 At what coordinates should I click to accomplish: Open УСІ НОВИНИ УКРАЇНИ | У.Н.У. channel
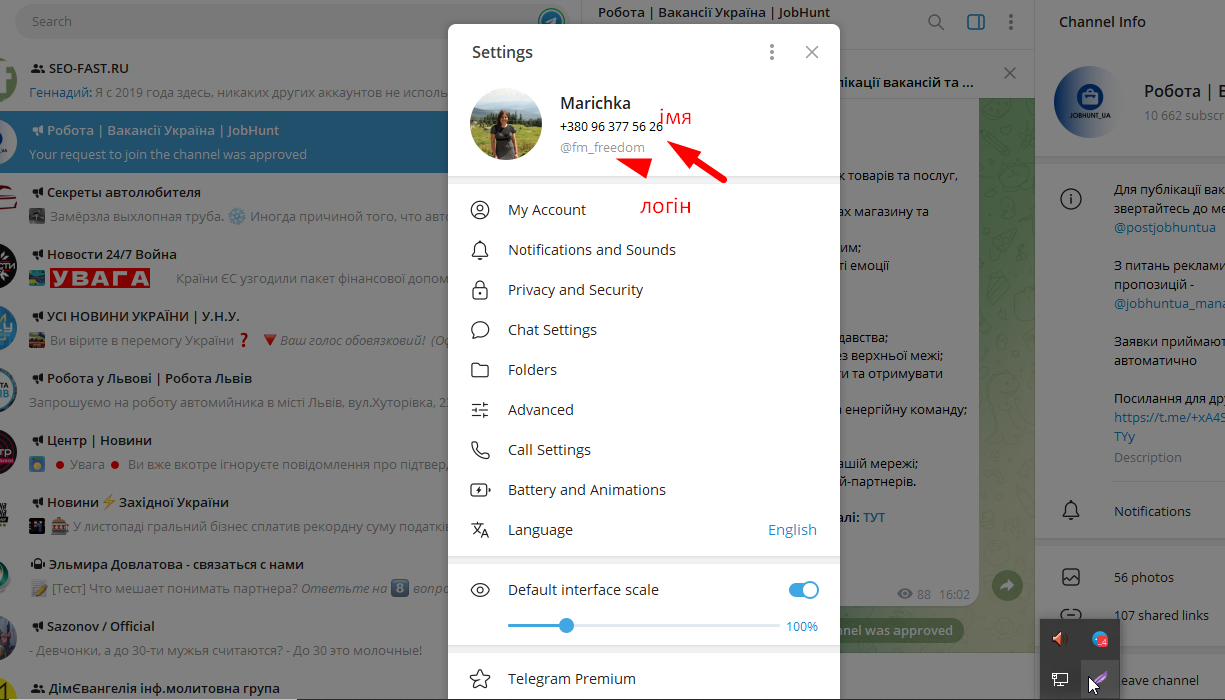click(224, 329)
